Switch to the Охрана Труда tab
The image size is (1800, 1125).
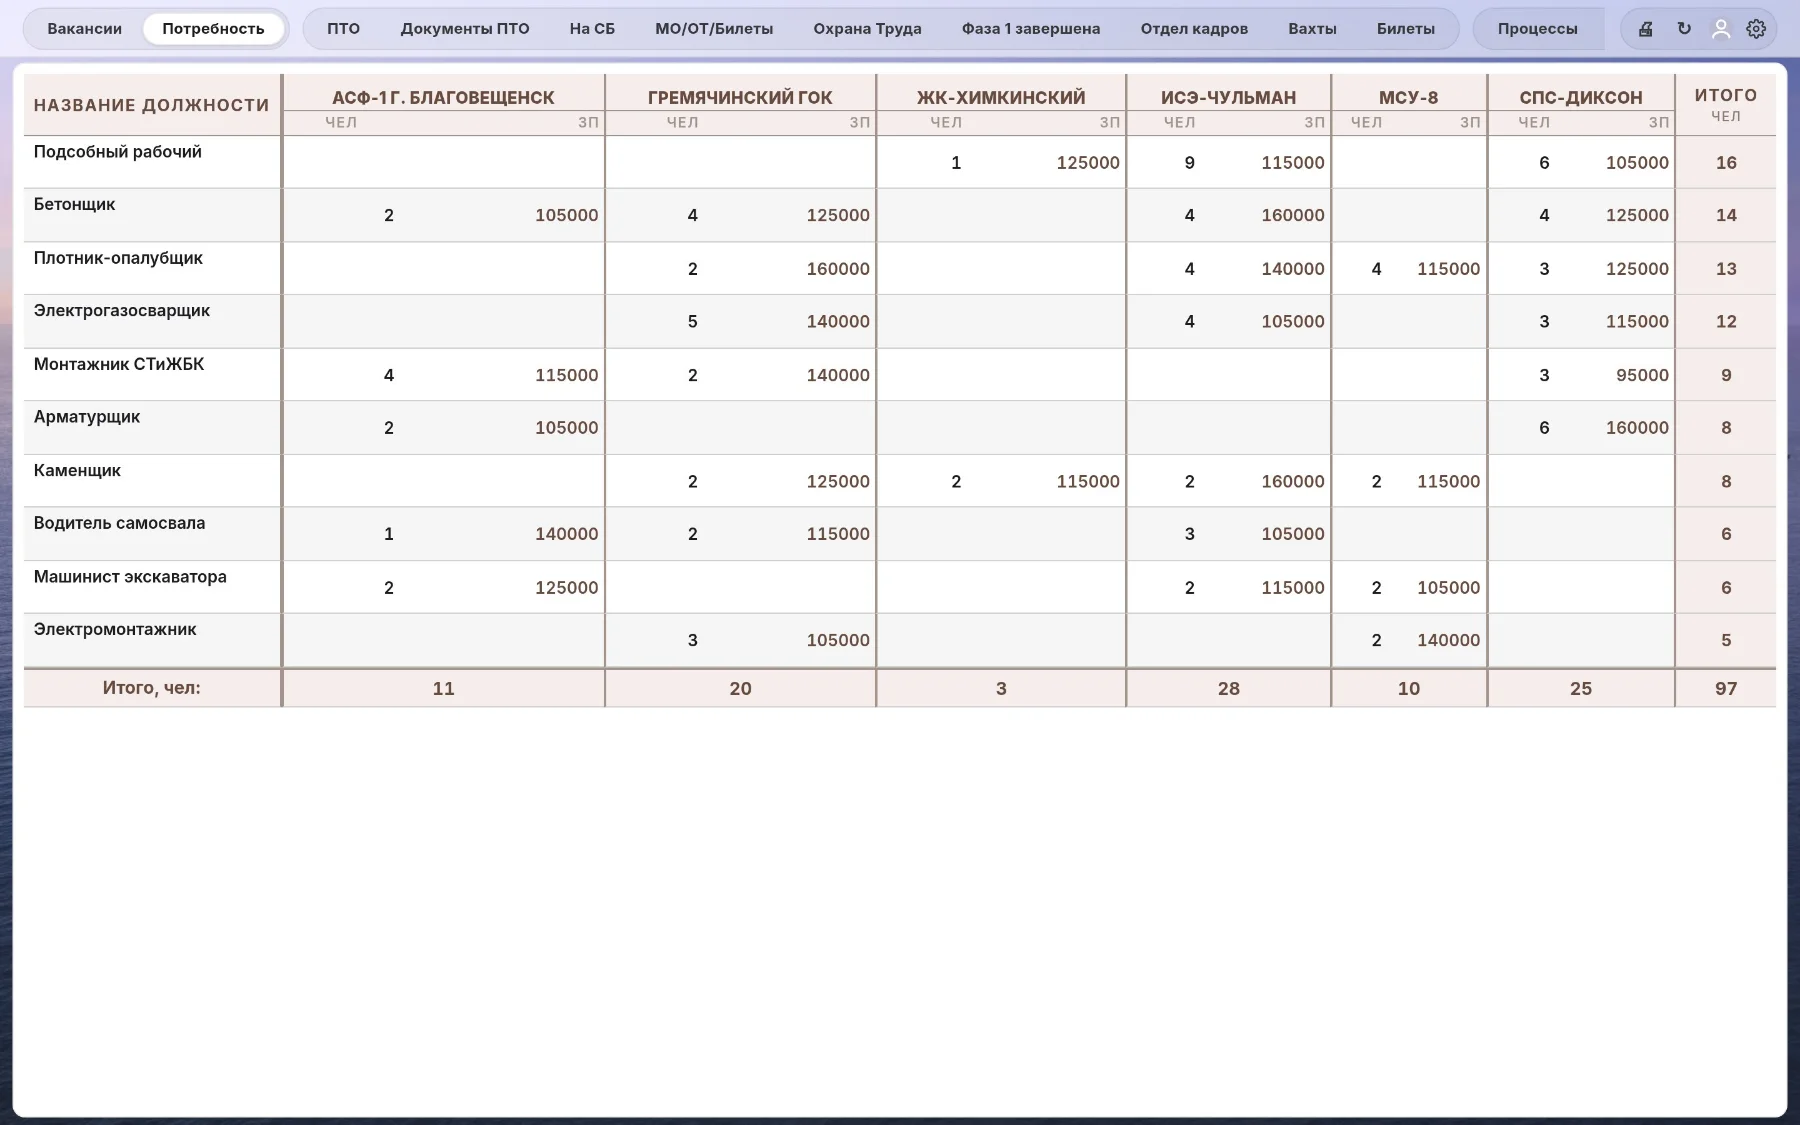click(867, 29)
